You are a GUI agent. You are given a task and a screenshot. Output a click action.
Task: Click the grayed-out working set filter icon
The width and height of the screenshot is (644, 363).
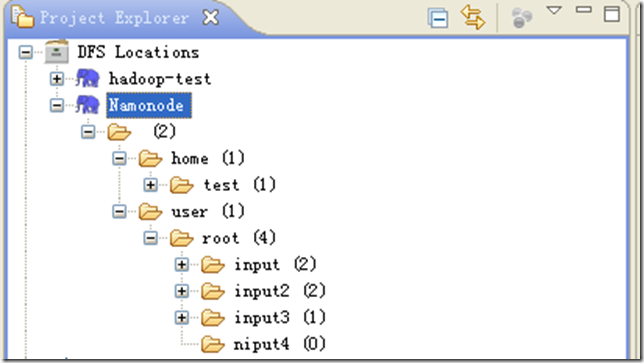[x=522, y=18]
